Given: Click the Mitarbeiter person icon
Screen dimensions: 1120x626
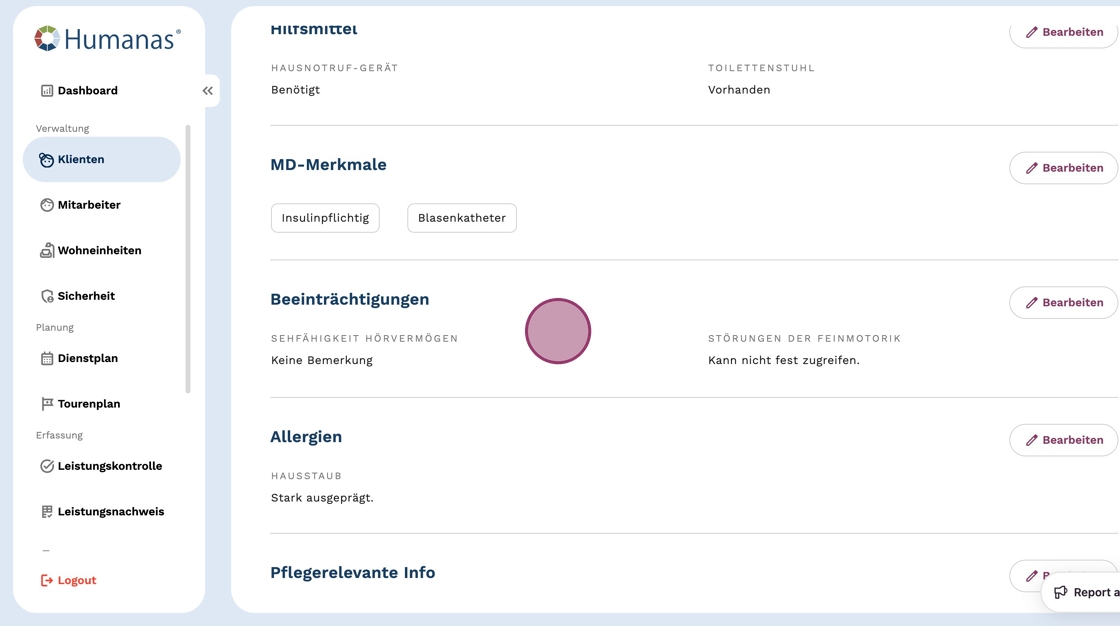Looking at the screenshot, I should pyautogui.click(x=47, y=205).
